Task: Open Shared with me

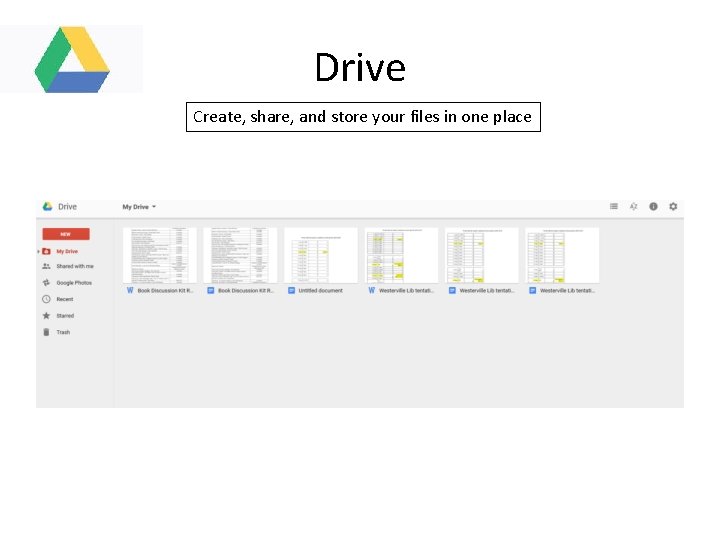Action: 75,266
